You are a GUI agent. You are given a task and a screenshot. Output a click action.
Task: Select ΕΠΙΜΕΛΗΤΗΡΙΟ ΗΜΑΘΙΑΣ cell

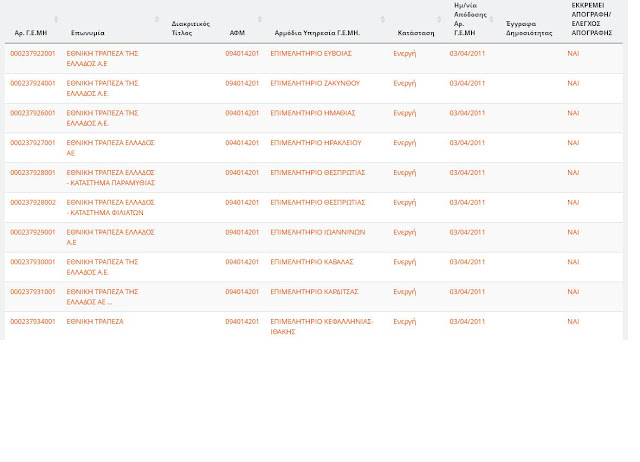click(313, 113)
